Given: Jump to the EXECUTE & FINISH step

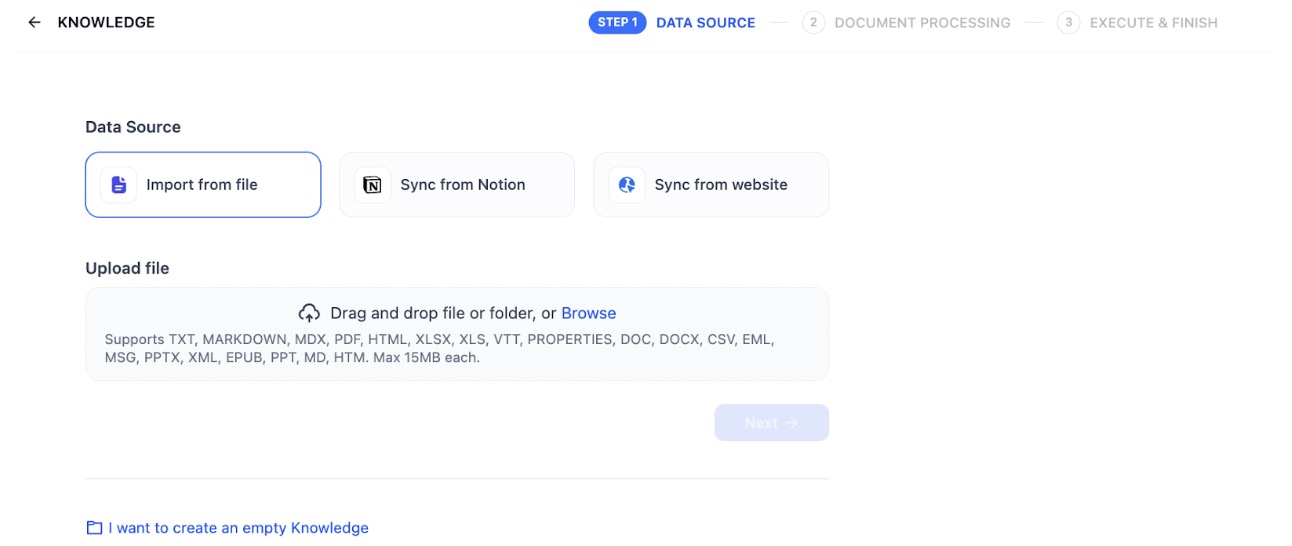Looking at the screenshot, I should pyautogui.click(x=1153, y=22).
